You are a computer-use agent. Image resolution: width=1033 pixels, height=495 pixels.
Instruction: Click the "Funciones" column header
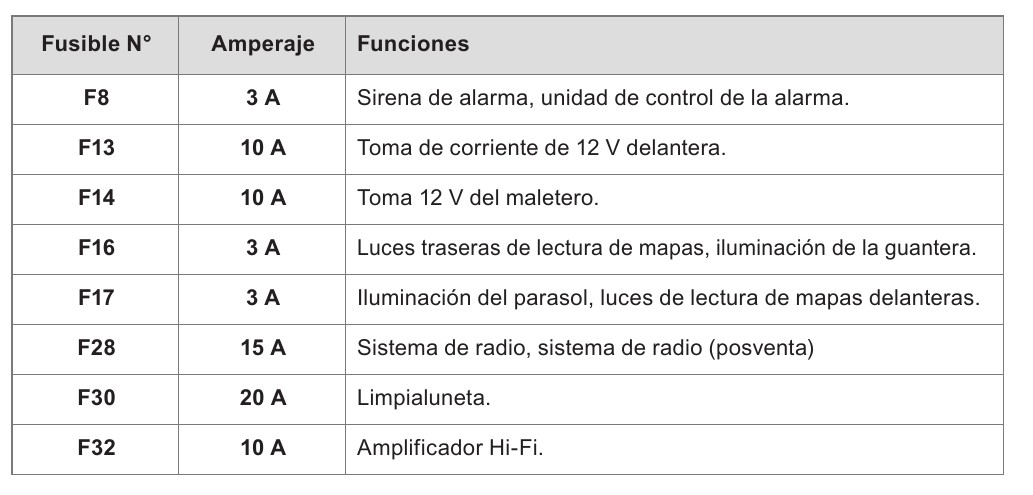[413, 45]
